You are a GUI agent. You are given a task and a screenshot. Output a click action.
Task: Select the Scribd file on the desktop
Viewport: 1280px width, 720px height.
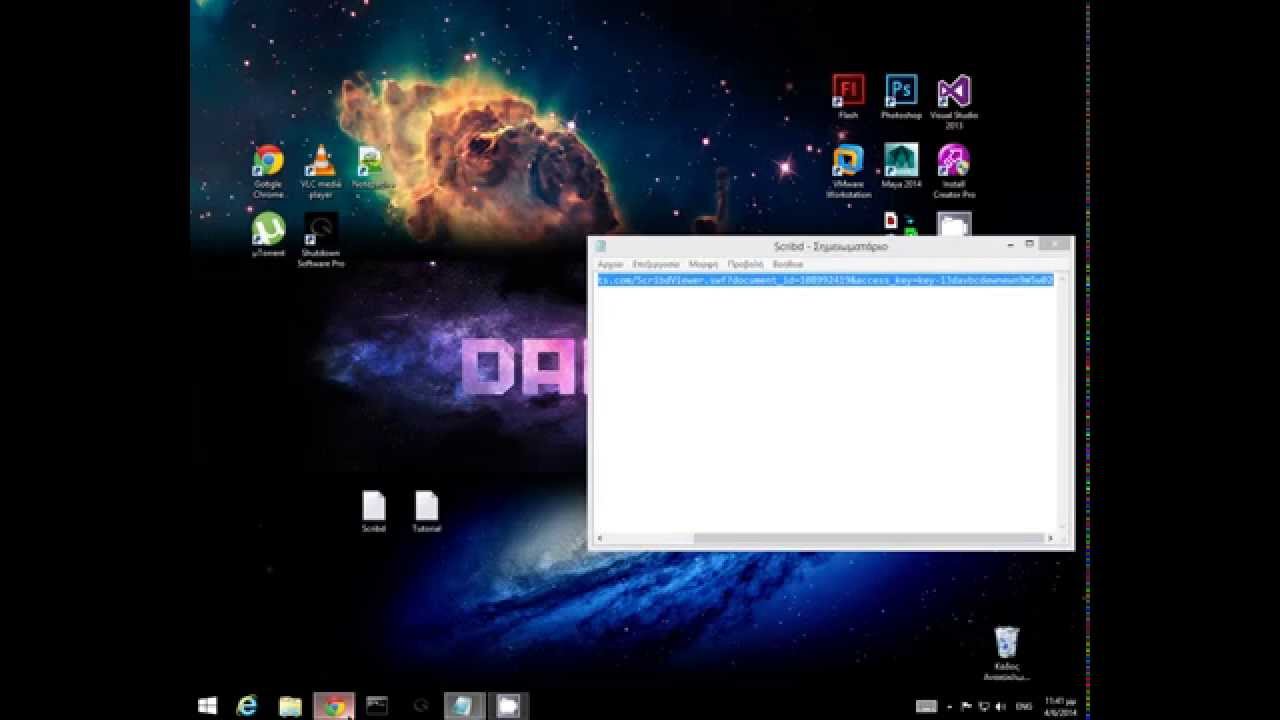[374, 507]
